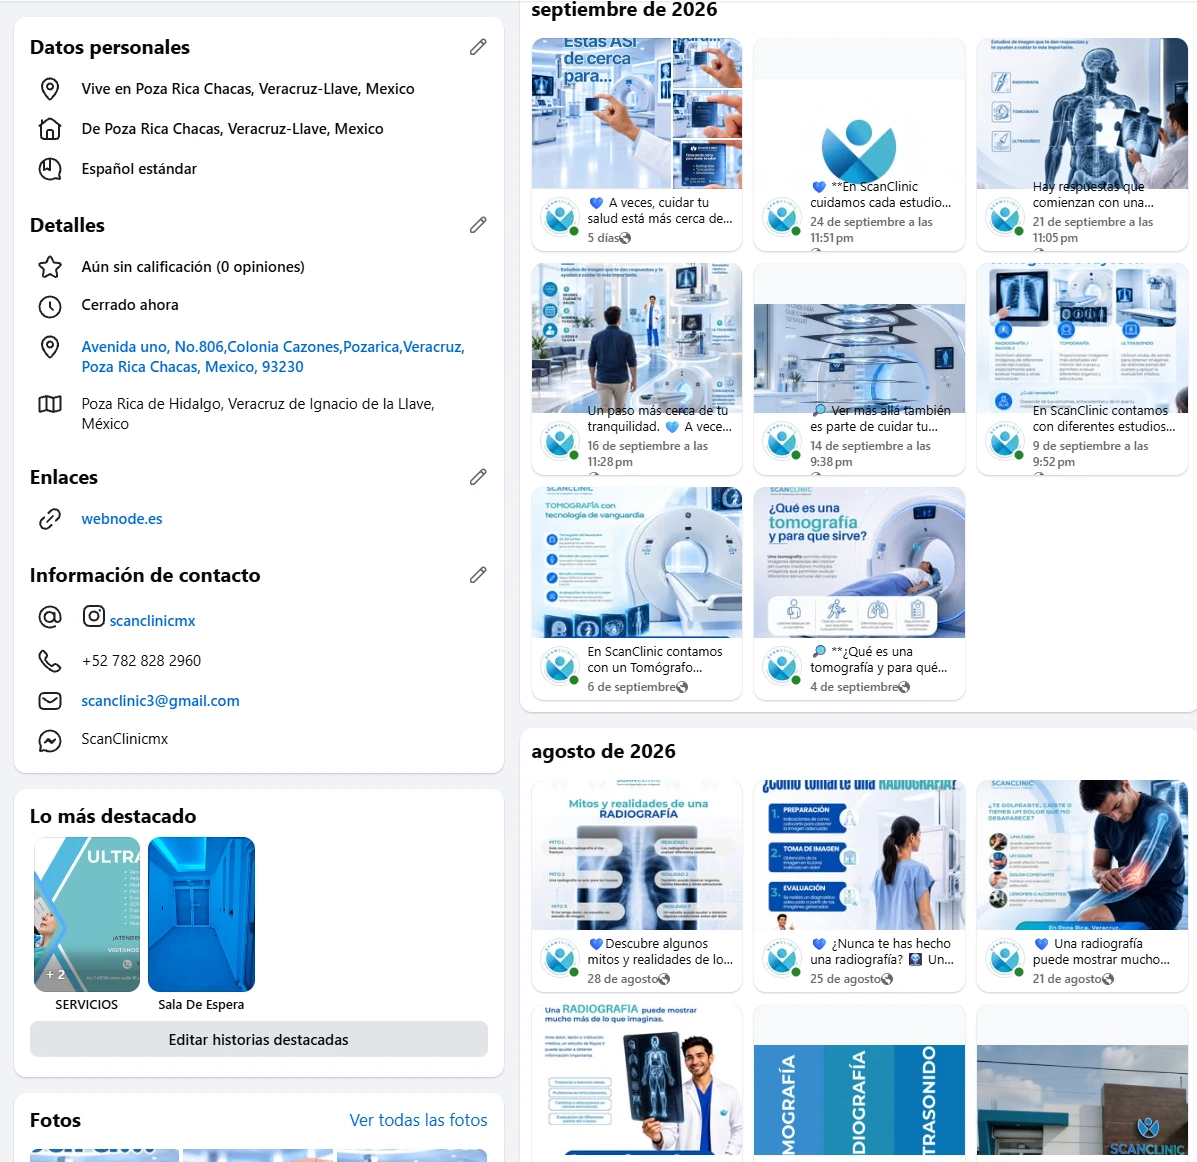1197x1162 pixels.
Task: Open the scanclinic3@gmail.com email link
Action: [x=160, y=701]
